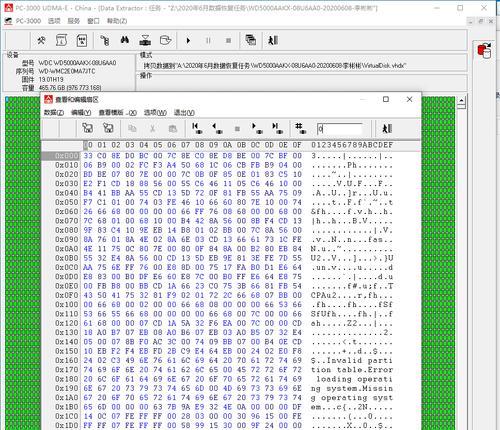Go to first sector in hex editor
The width and height of the screenshot is (500, 430).
pos(197,128)
